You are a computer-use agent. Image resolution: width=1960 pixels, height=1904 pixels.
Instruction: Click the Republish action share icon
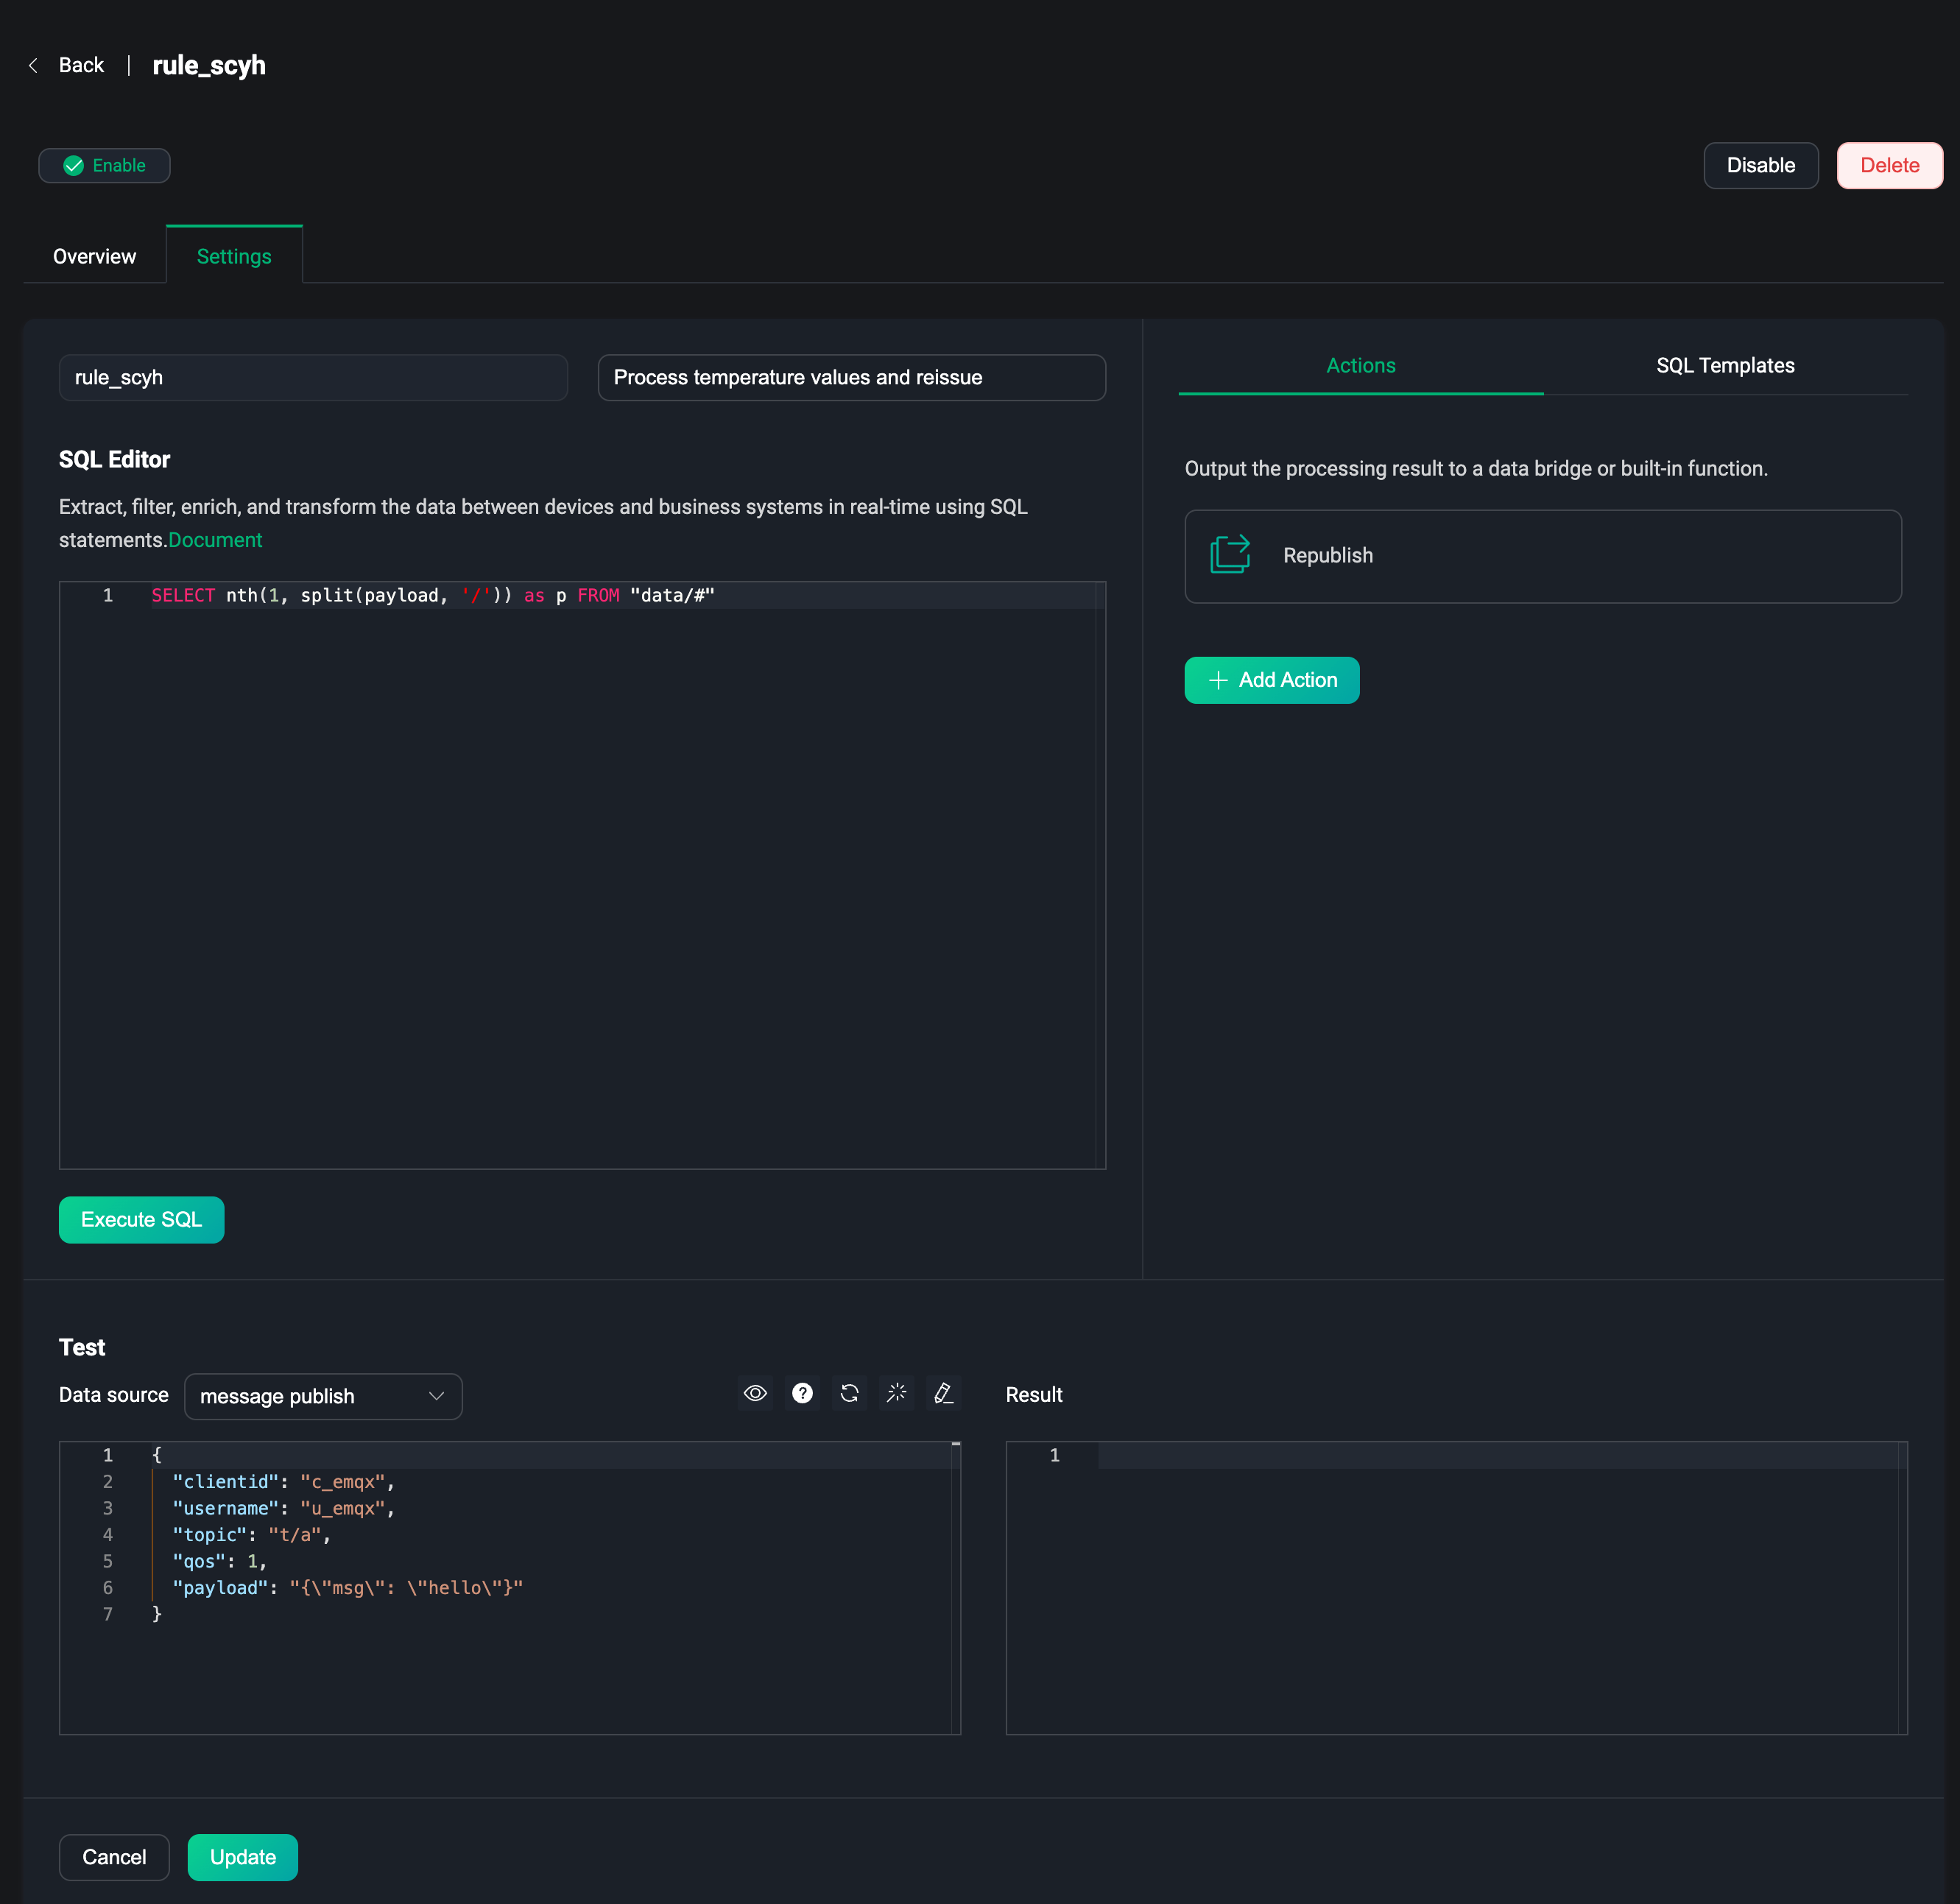[x=1230, y=555]
